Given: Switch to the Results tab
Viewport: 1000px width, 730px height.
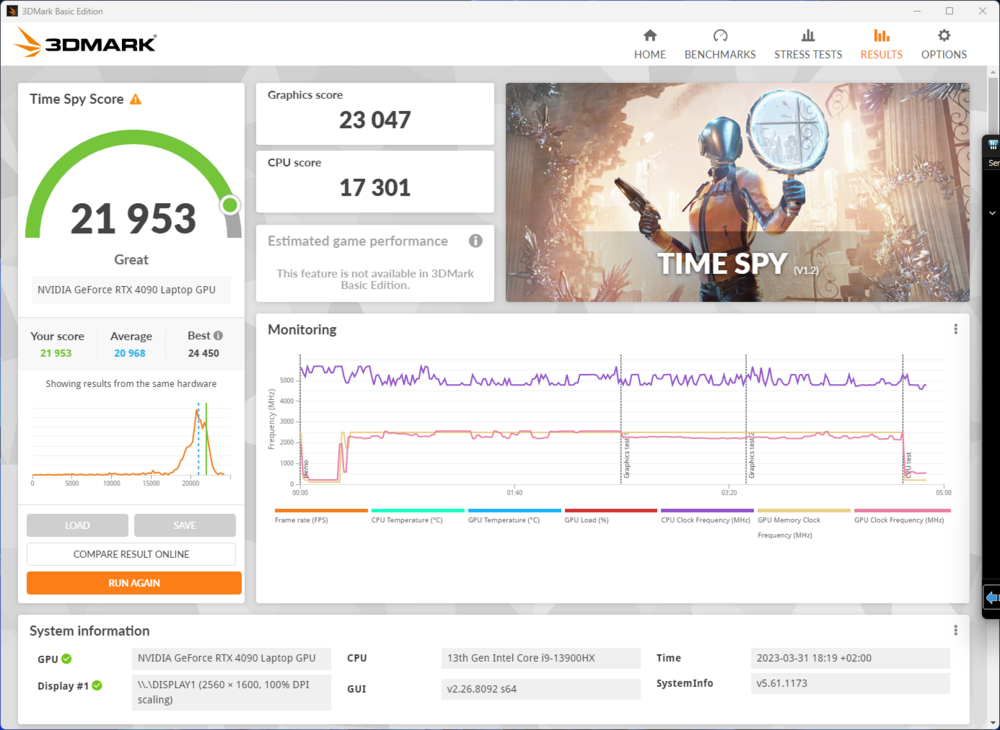Looking at the screenshot, I should pyautogui.click(x=881, y=44).
